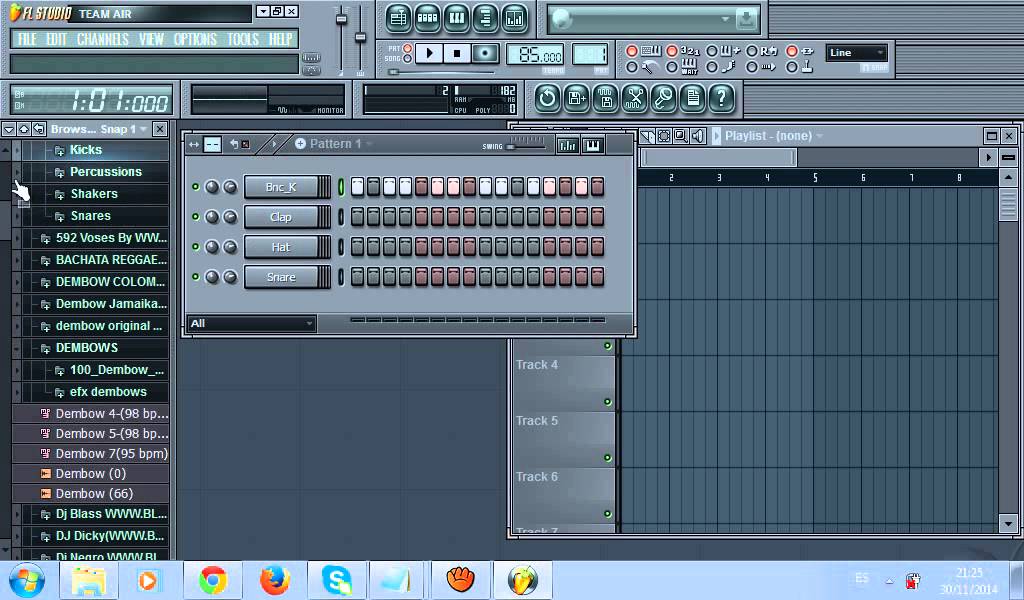Click the browser reread up-arrow icon

pyautogui.click(x=24, y=129)
